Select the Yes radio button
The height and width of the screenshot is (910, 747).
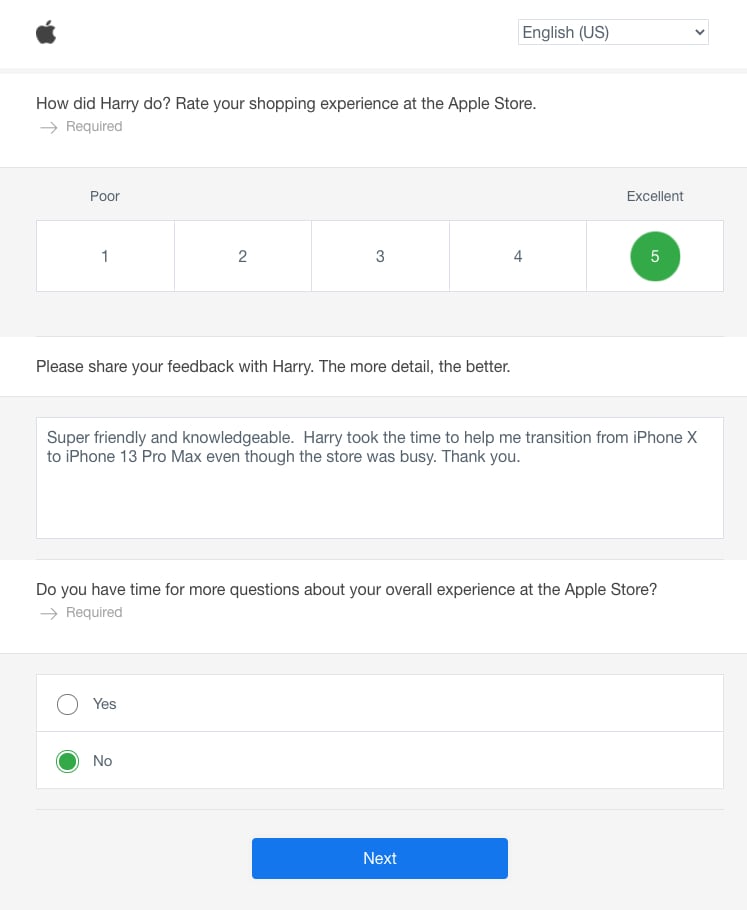[x=67, y=704]
